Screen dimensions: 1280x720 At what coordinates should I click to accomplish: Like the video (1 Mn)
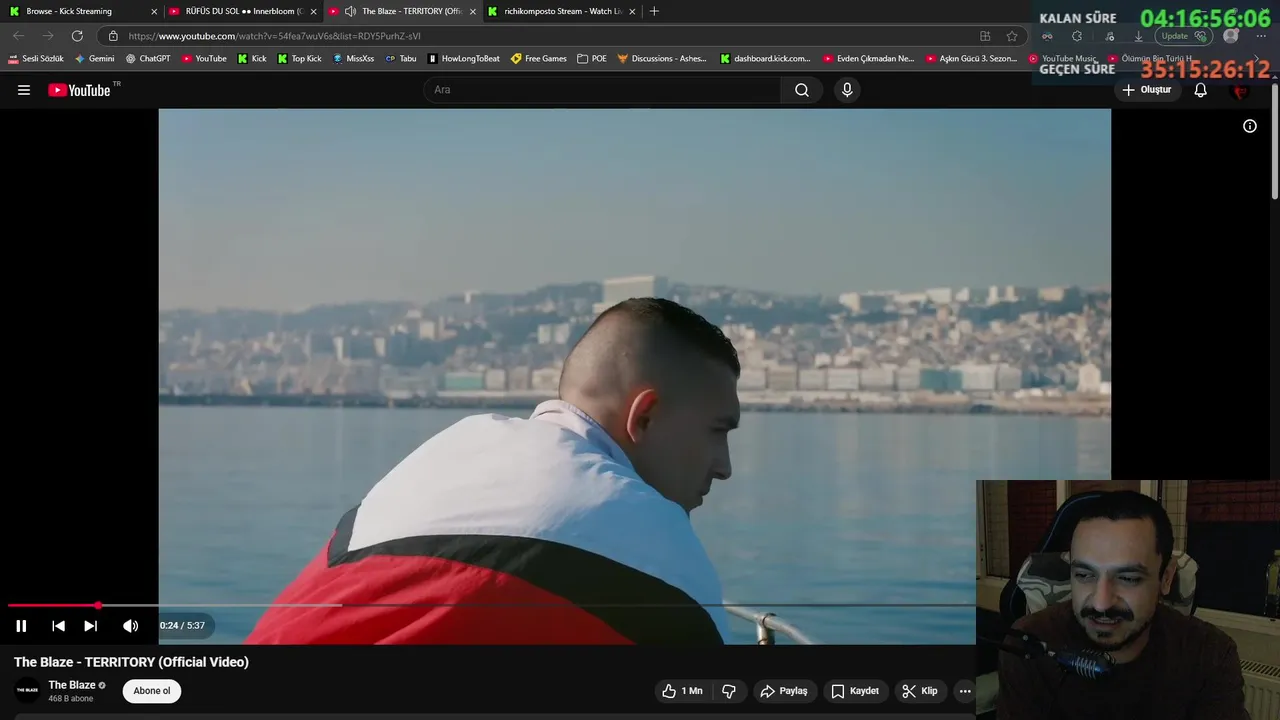pyautogui.click(x=682, y=691)
